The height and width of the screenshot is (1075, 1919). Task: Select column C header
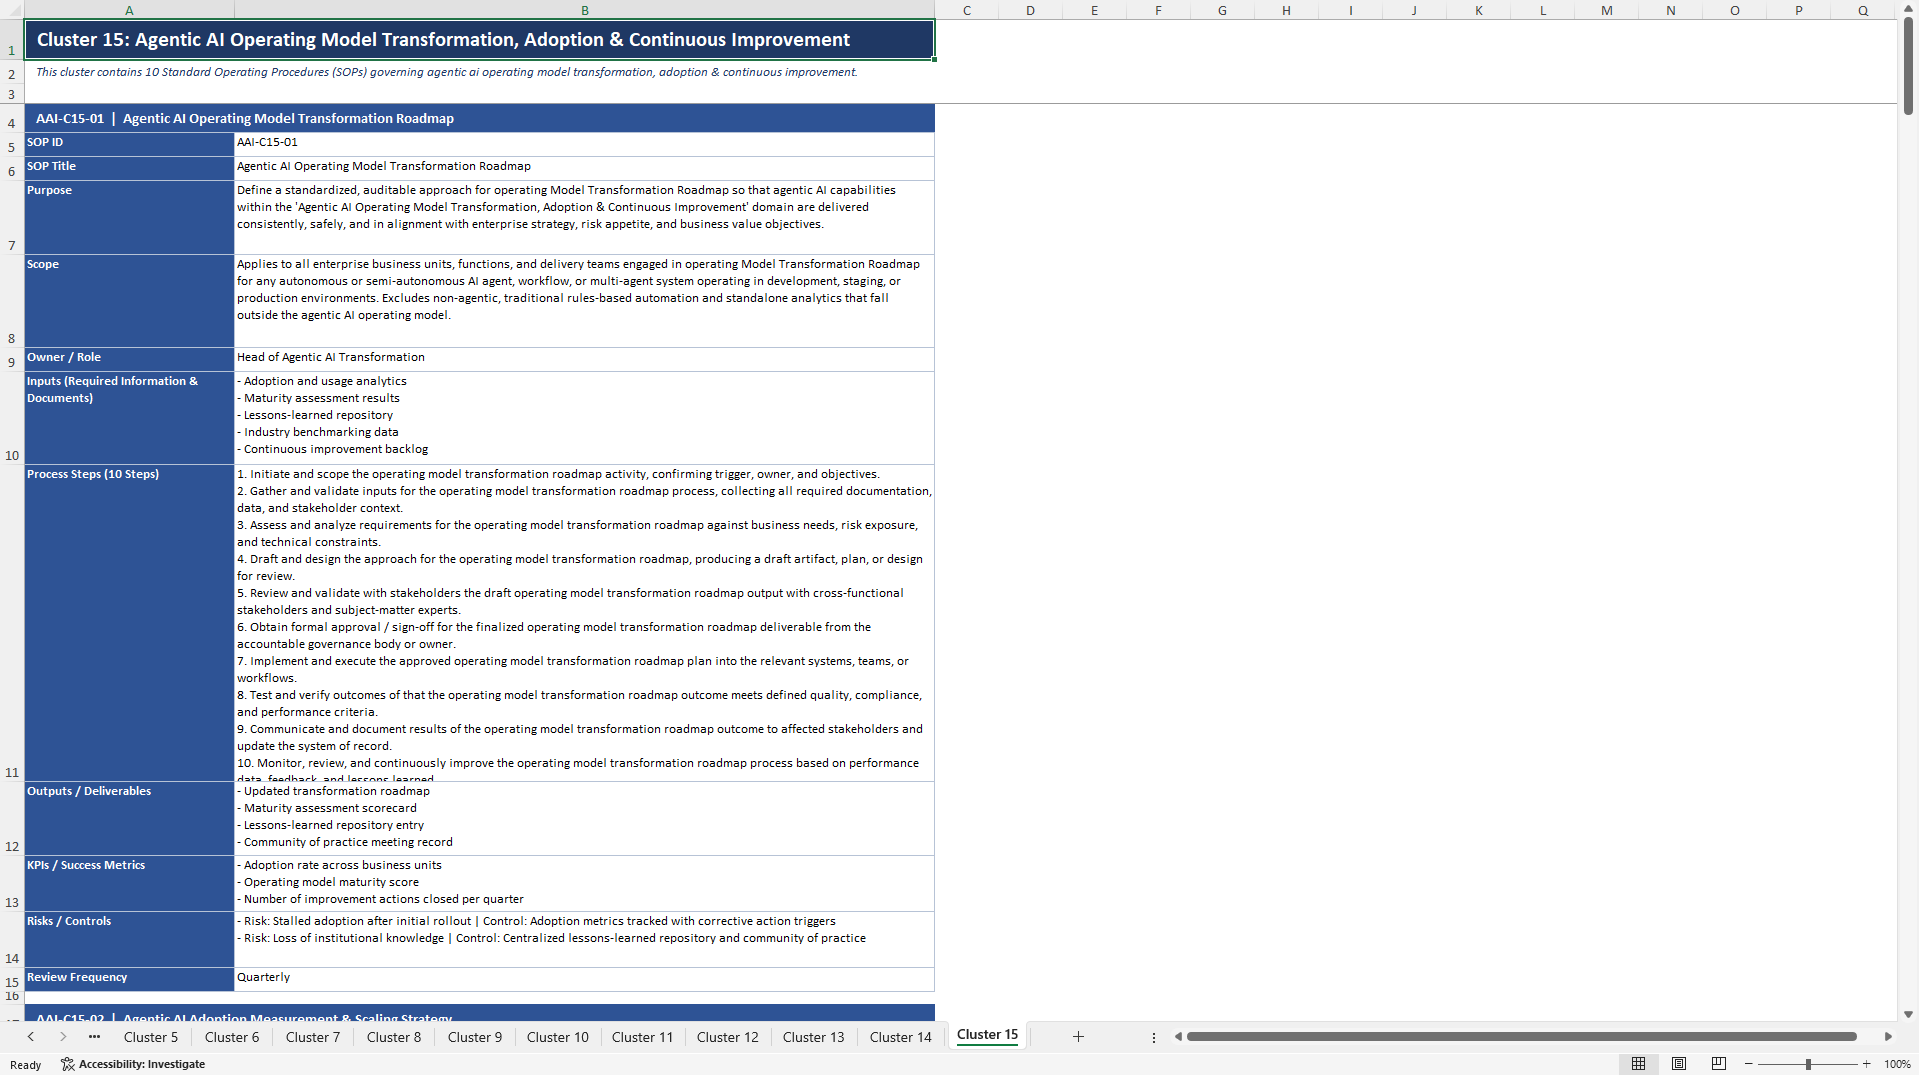click(967, 10)
